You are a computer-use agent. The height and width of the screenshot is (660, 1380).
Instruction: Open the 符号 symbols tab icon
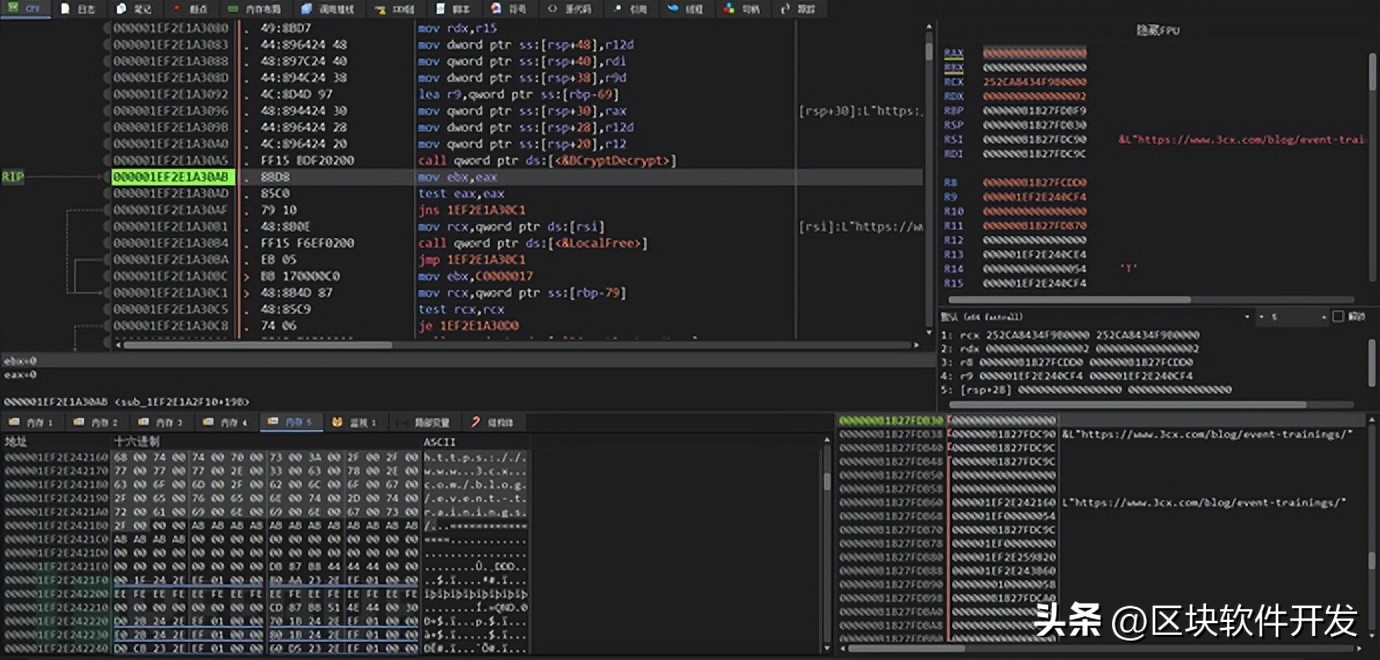(495, 9)
